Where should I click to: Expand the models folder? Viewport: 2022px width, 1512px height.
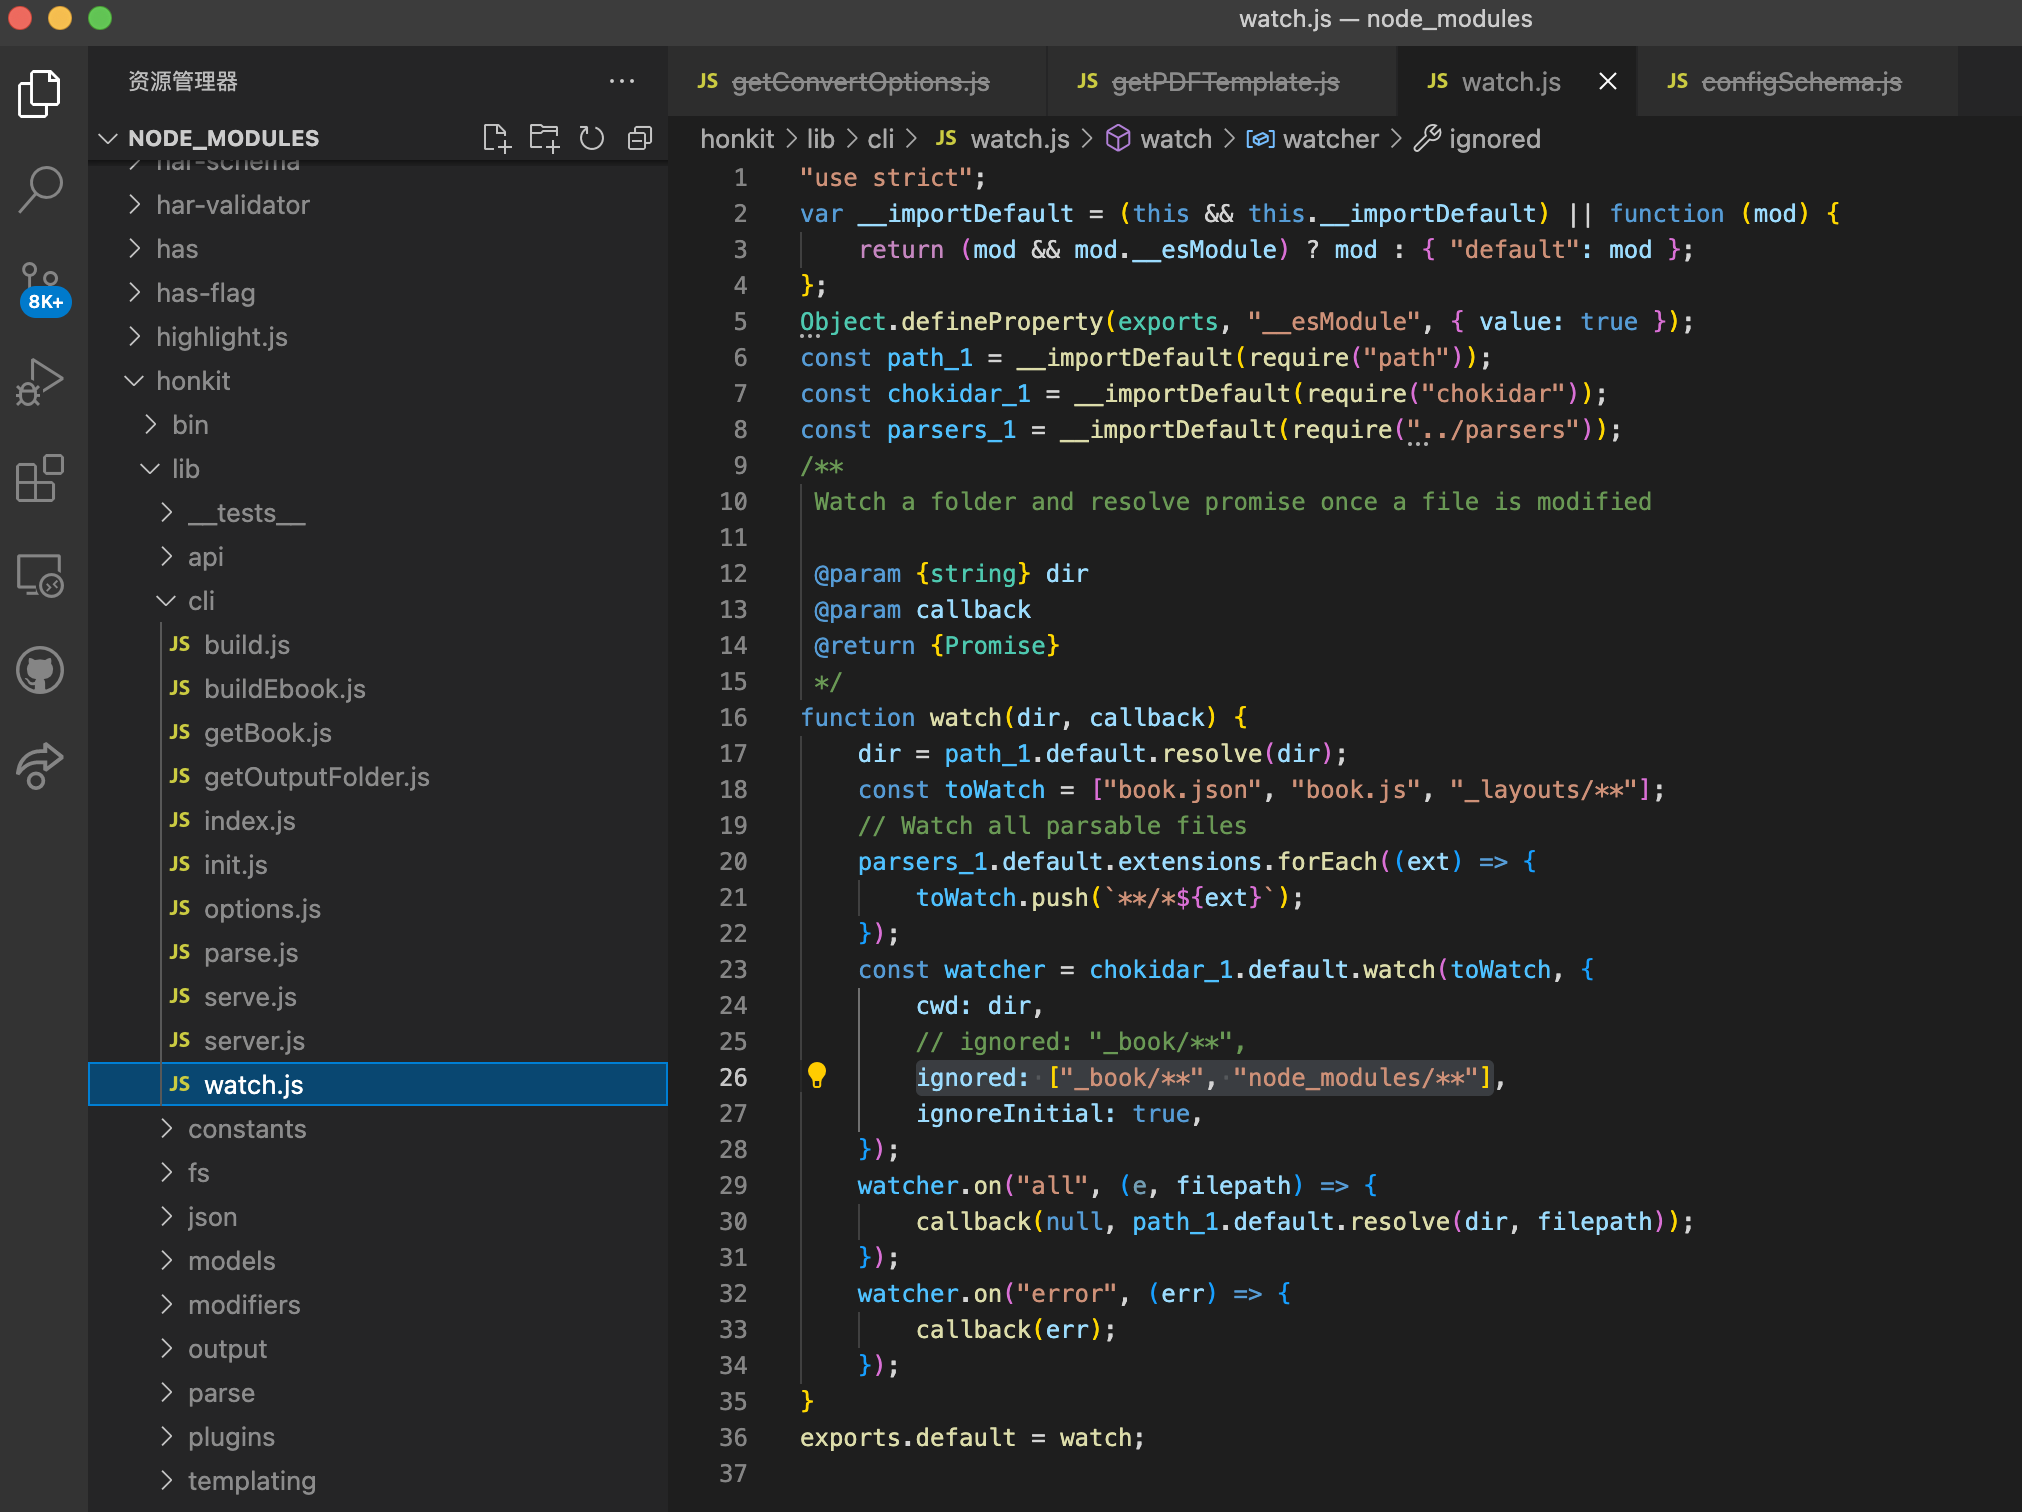pos(378,1261)
